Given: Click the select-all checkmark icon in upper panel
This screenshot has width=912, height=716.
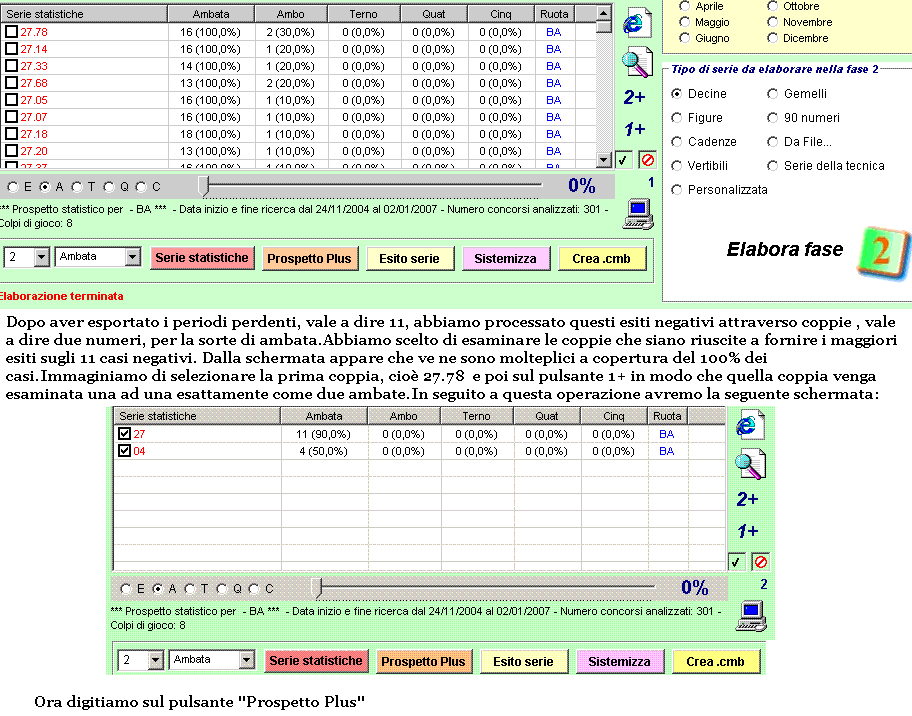Looking at the screenshot, I should [x=623, y=159].
